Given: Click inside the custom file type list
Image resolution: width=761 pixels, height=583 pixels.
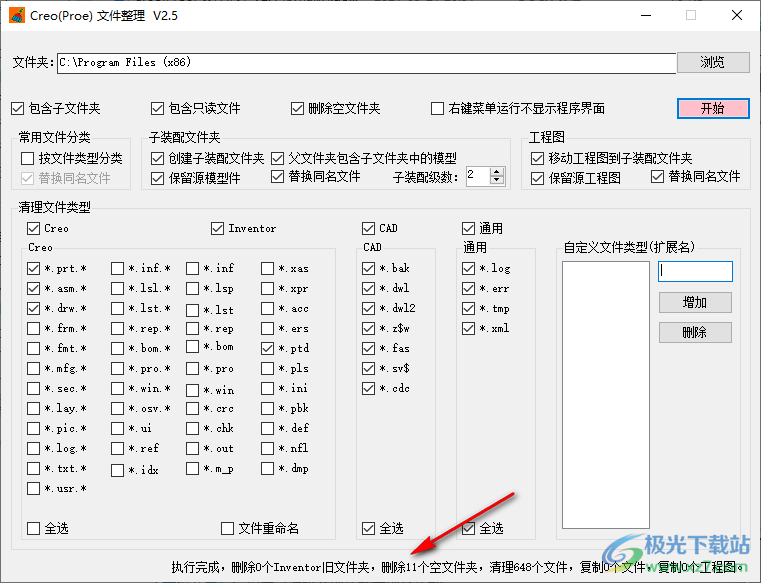Looking at the screenshot, I should tap(606, 395).
